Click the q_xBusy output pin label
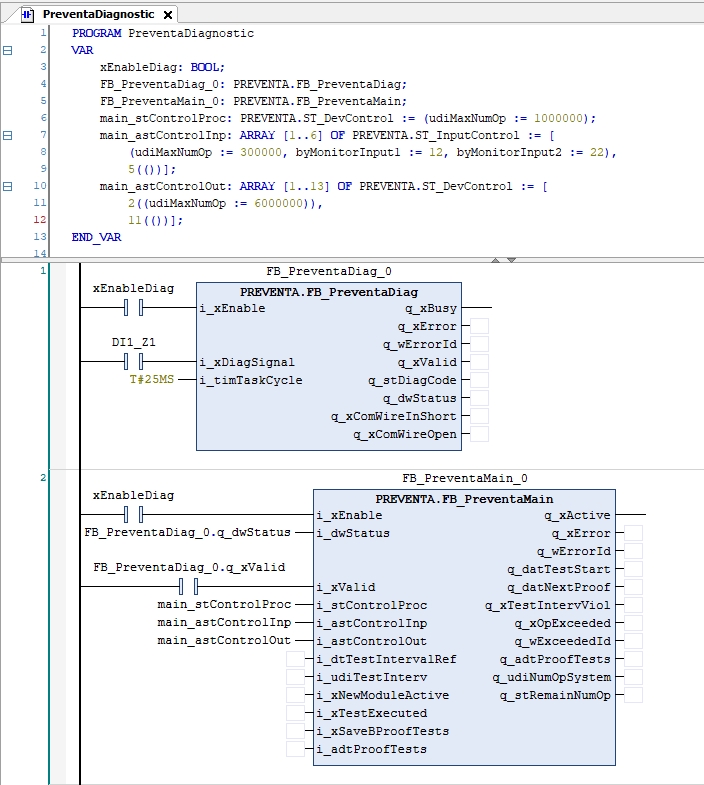704x785 pixels. coord(431,308)
